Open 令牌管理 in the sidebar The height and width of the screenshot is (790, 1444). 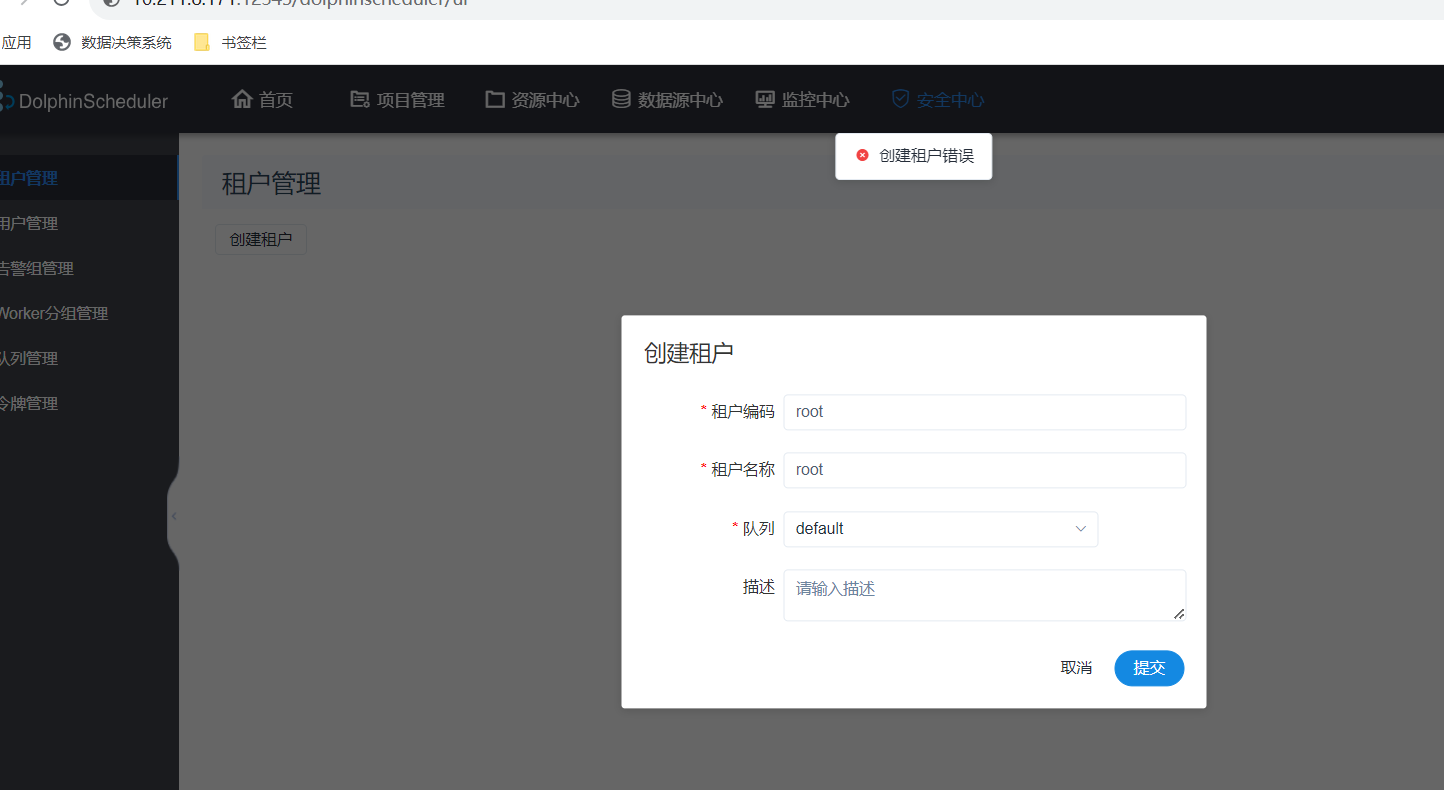(x=28, y=403)
